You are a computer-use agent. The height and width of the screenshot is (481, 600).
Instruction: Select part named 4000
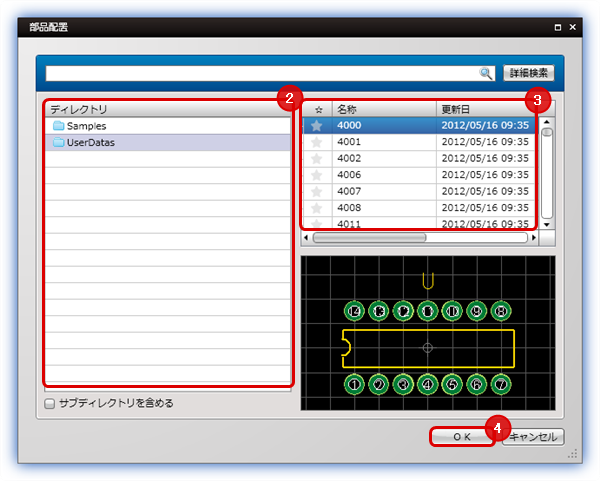[349, 125]
